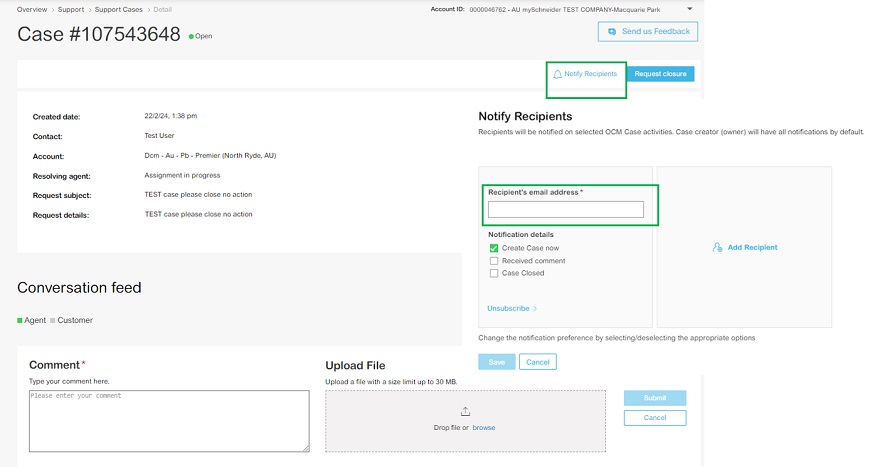Screen dimensions: 875x467
Task: Click the created date value 22/2/24, 1:38 pm
Action: tap(170, 116)
